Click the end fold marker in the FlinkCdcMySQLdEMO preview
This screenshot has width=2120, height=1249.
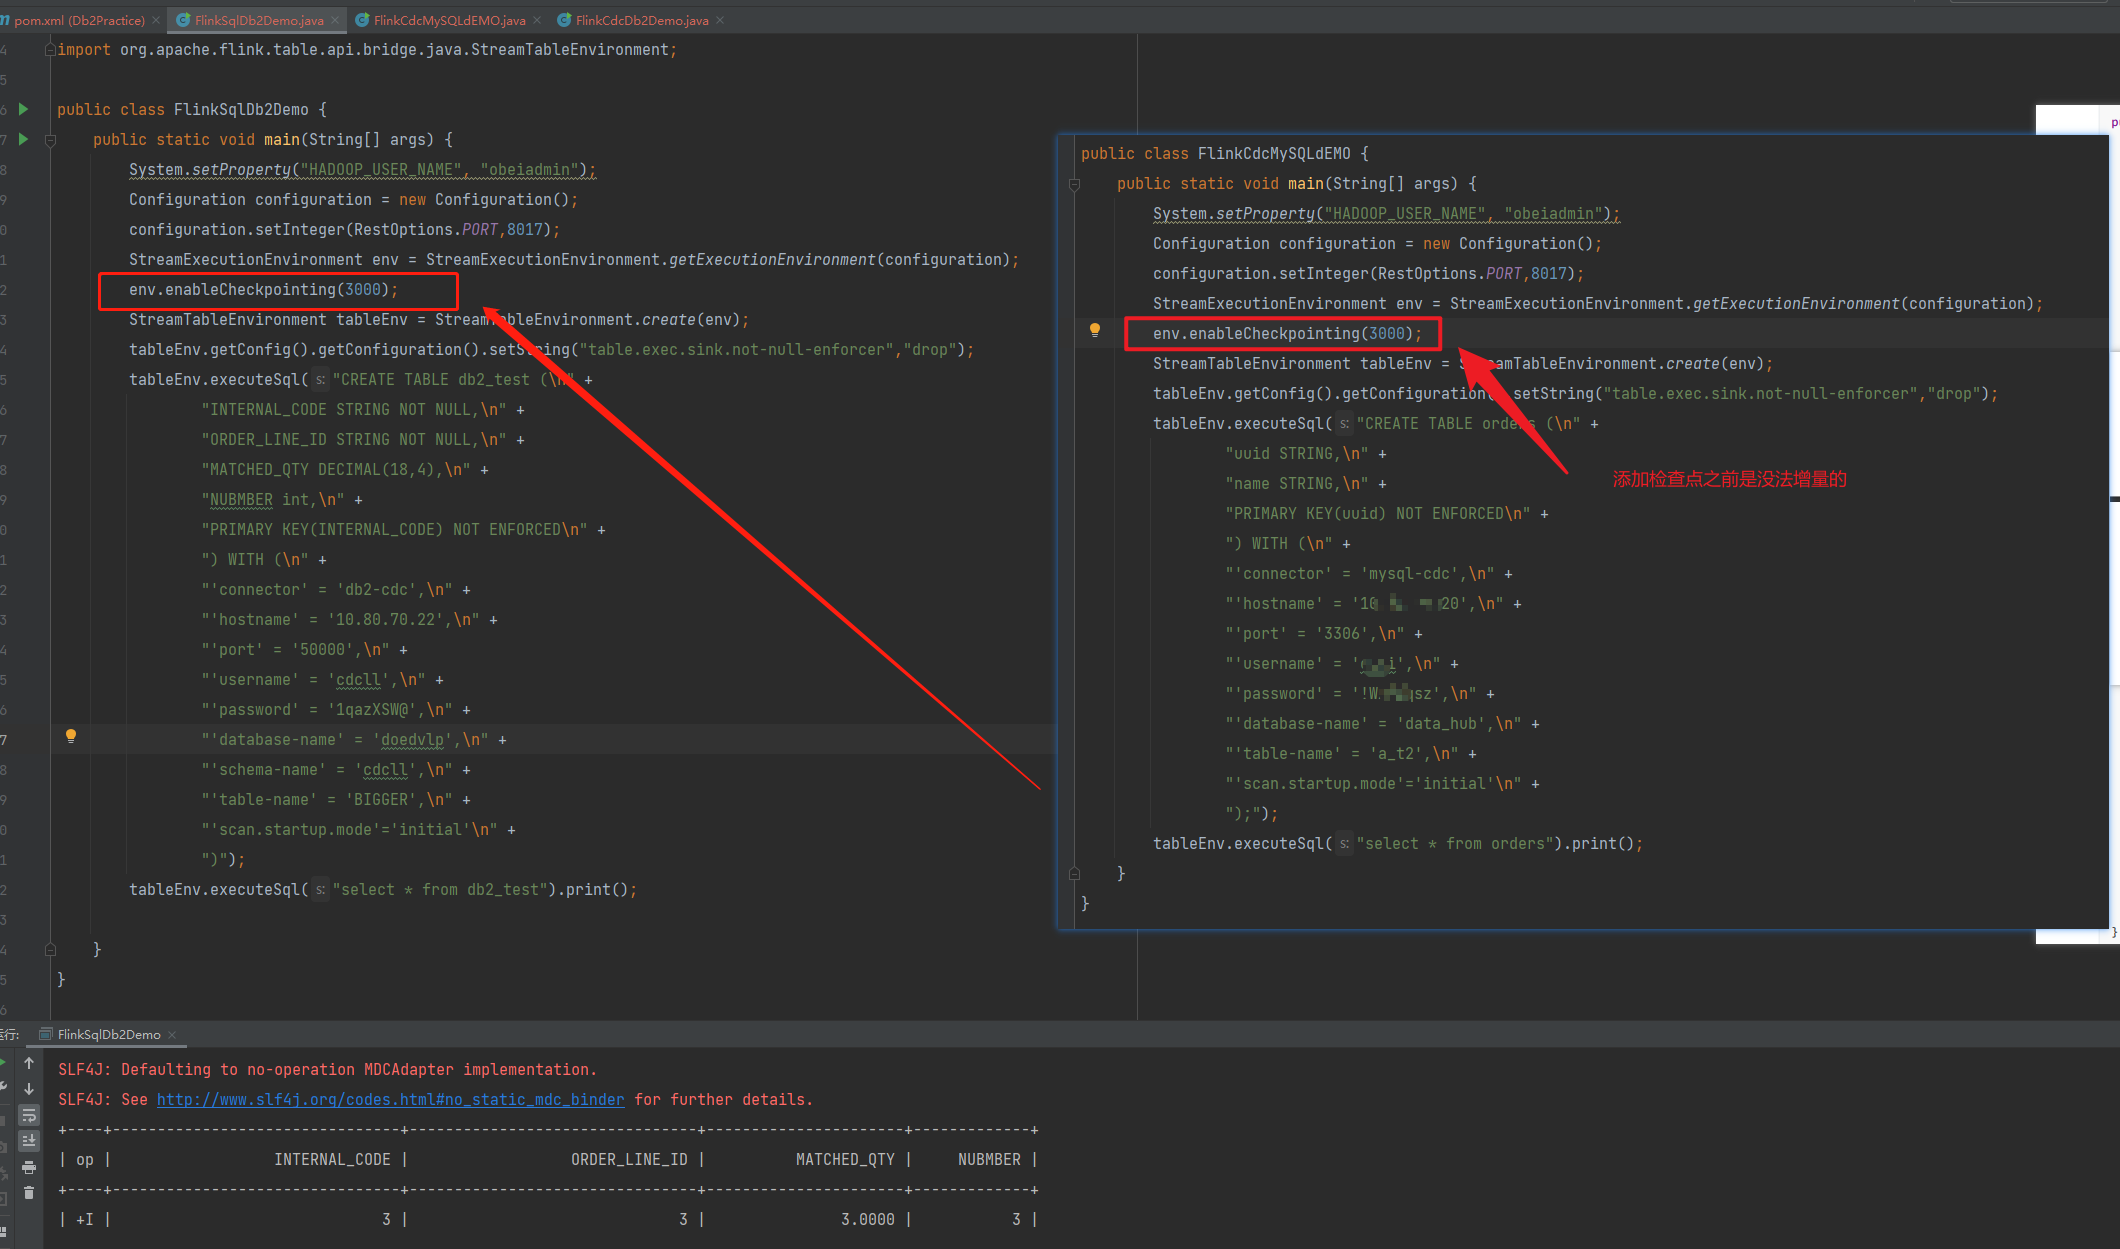pyautogui.click(x=1075, y=873)
